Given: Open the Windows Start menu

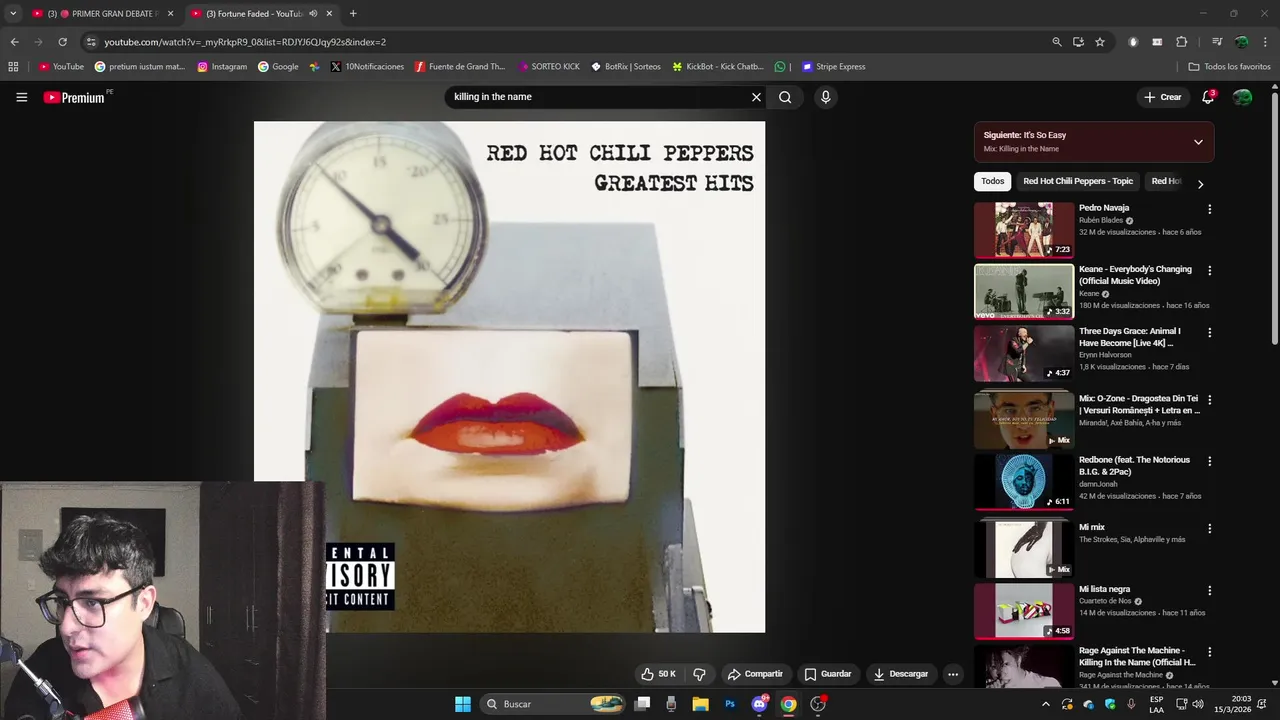Looking at the screenshot, I should point(463,704).
